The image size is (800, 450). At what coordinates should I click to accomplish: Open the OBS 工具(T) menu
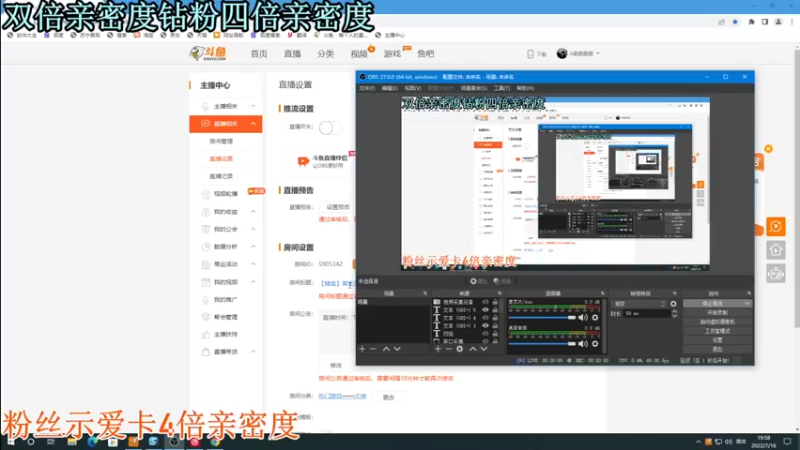click(x=502, y=88)
